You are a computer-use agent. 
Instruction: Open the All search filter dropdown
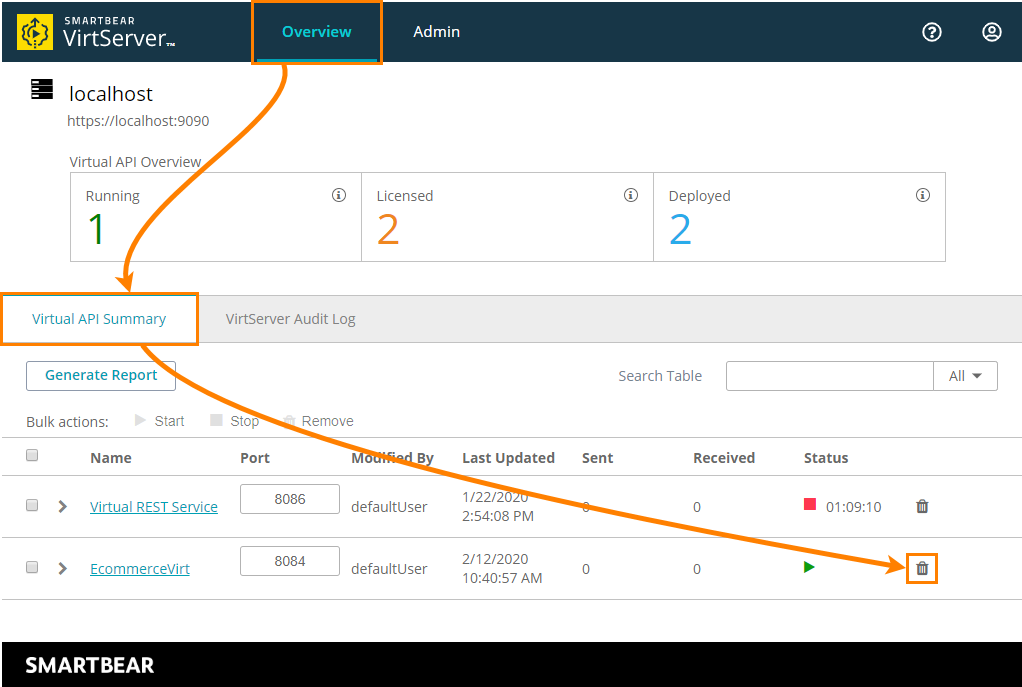pyautogui.click(x=965, y=376)
